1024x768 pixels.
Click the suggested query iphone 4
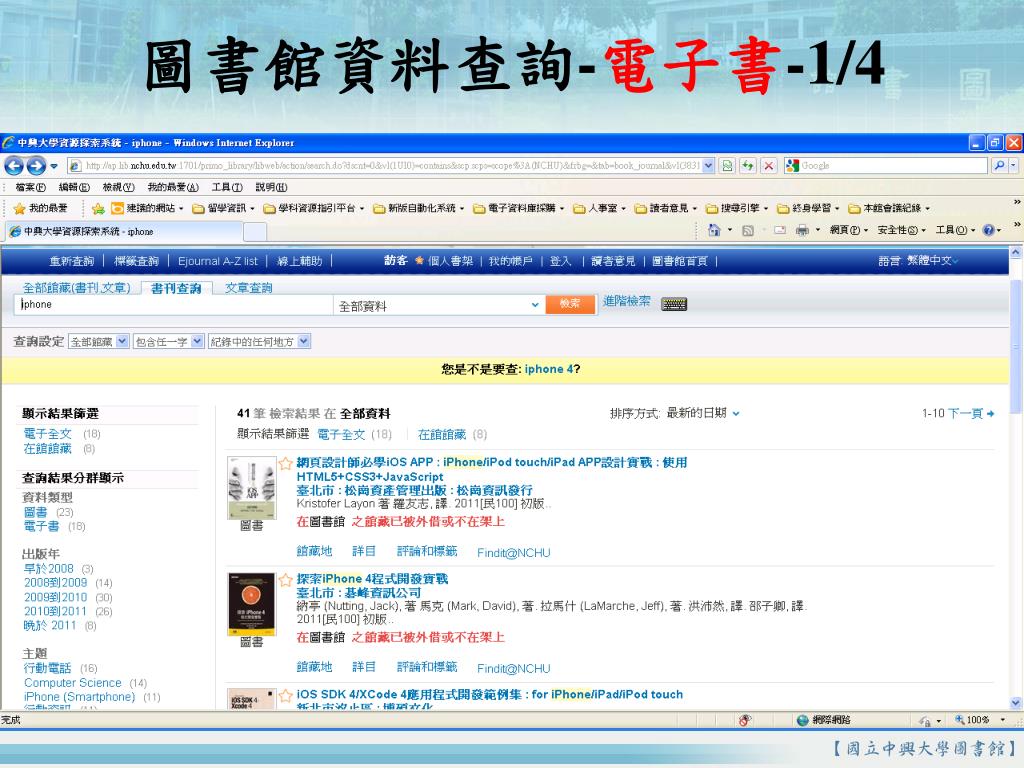pyautogui.click(x=549, y=369)
